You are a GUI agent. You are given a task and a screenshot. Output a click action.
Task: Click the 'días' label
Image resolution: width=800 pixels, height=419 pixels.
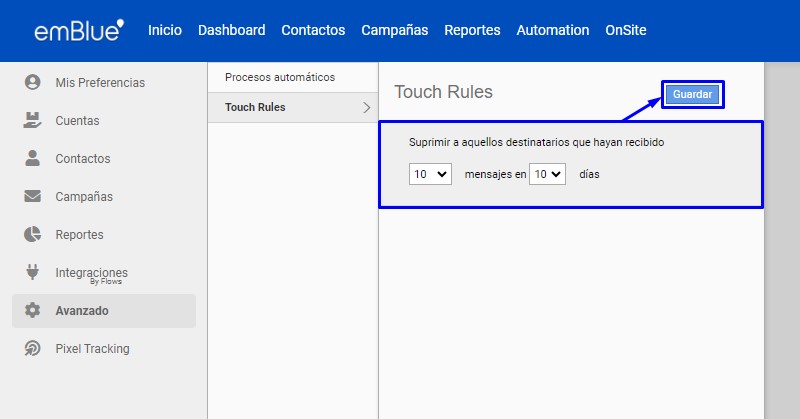589,174
